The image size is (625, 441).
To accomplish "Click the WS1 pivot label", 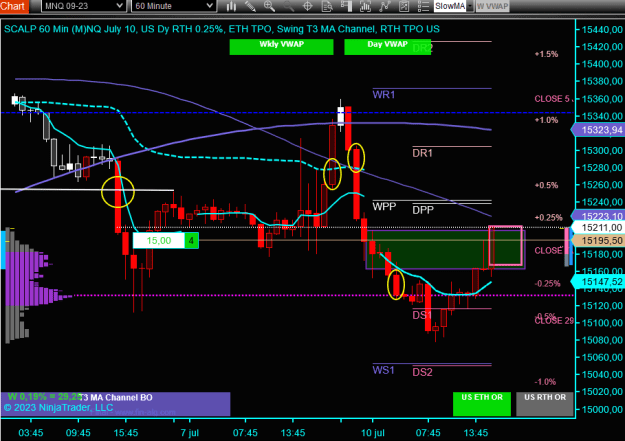I will 383,370.
